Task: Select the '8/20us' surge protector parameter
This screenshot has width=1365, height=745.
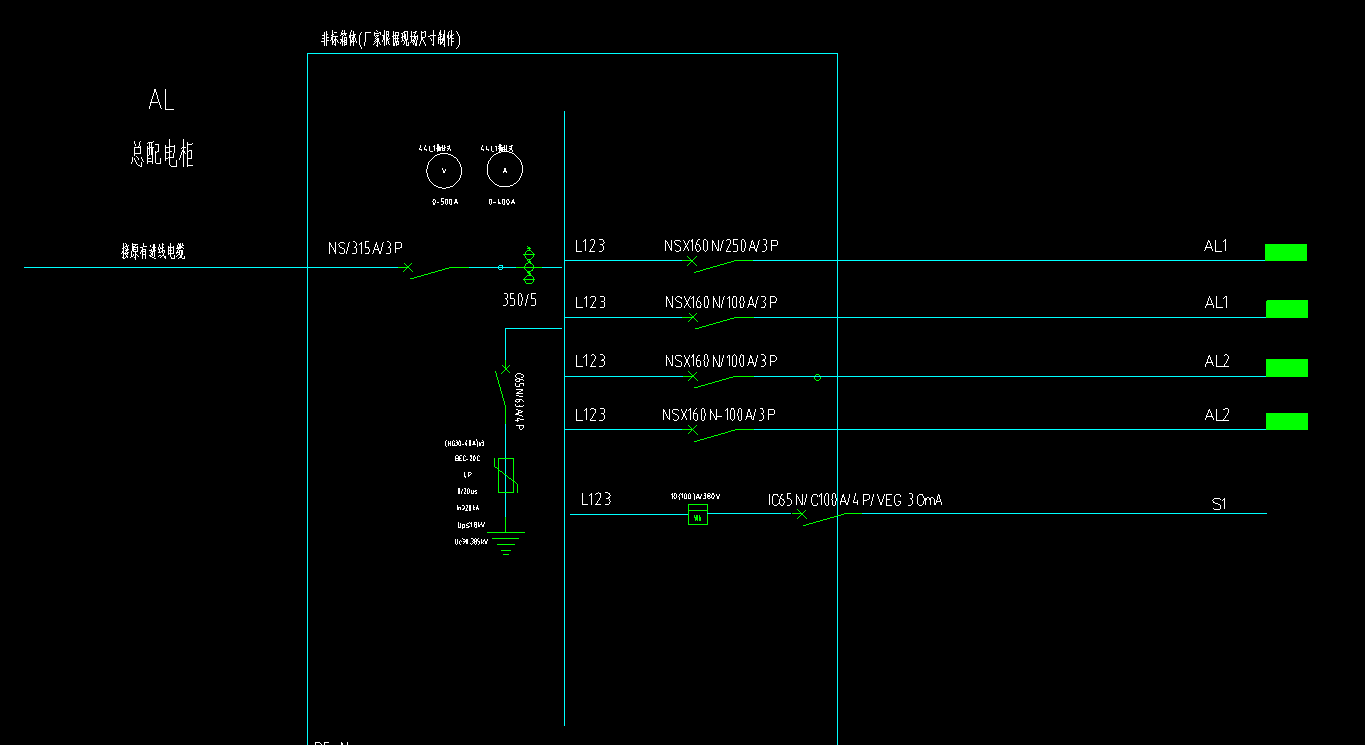Action: click(467, 491)
